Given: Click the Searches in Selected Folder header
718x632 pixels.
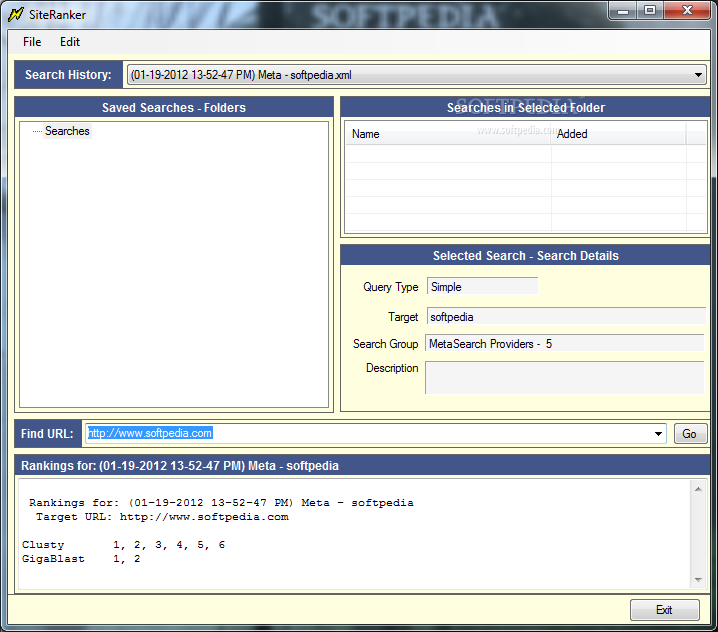Looking at the screenshot, I should click(526, 108).
